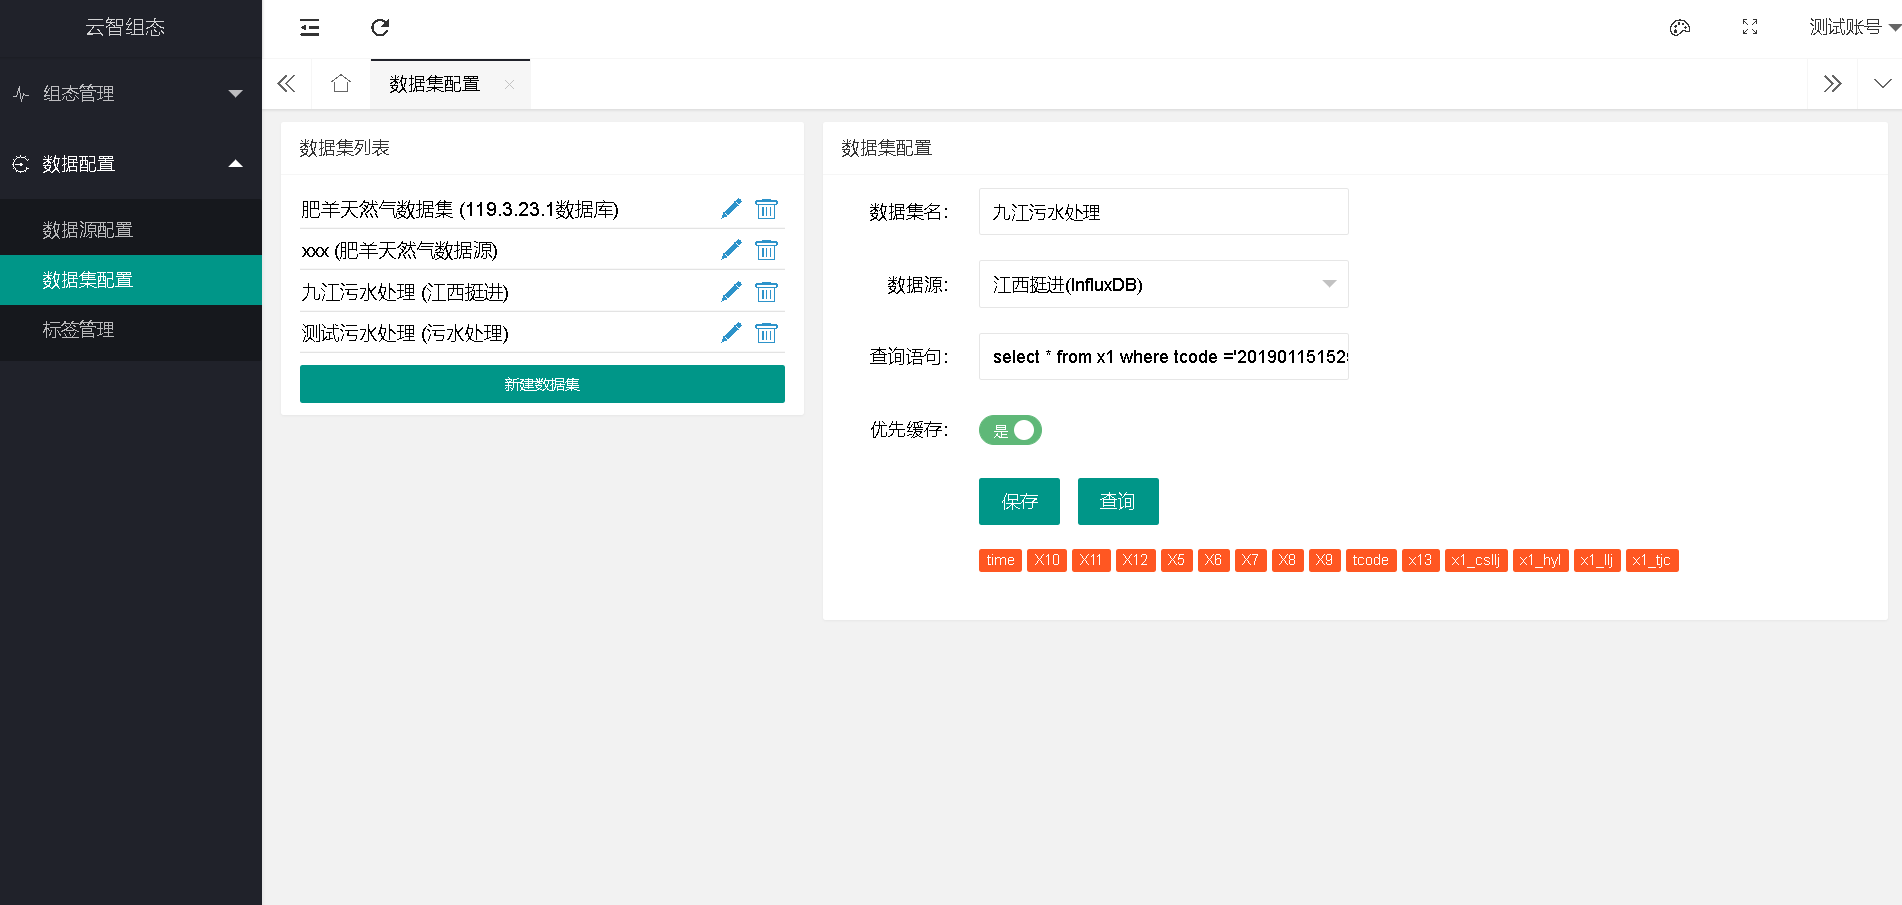Edit 九江污水处理 dataset pencil icon
1902x905 pixels.
coord(732,292)
